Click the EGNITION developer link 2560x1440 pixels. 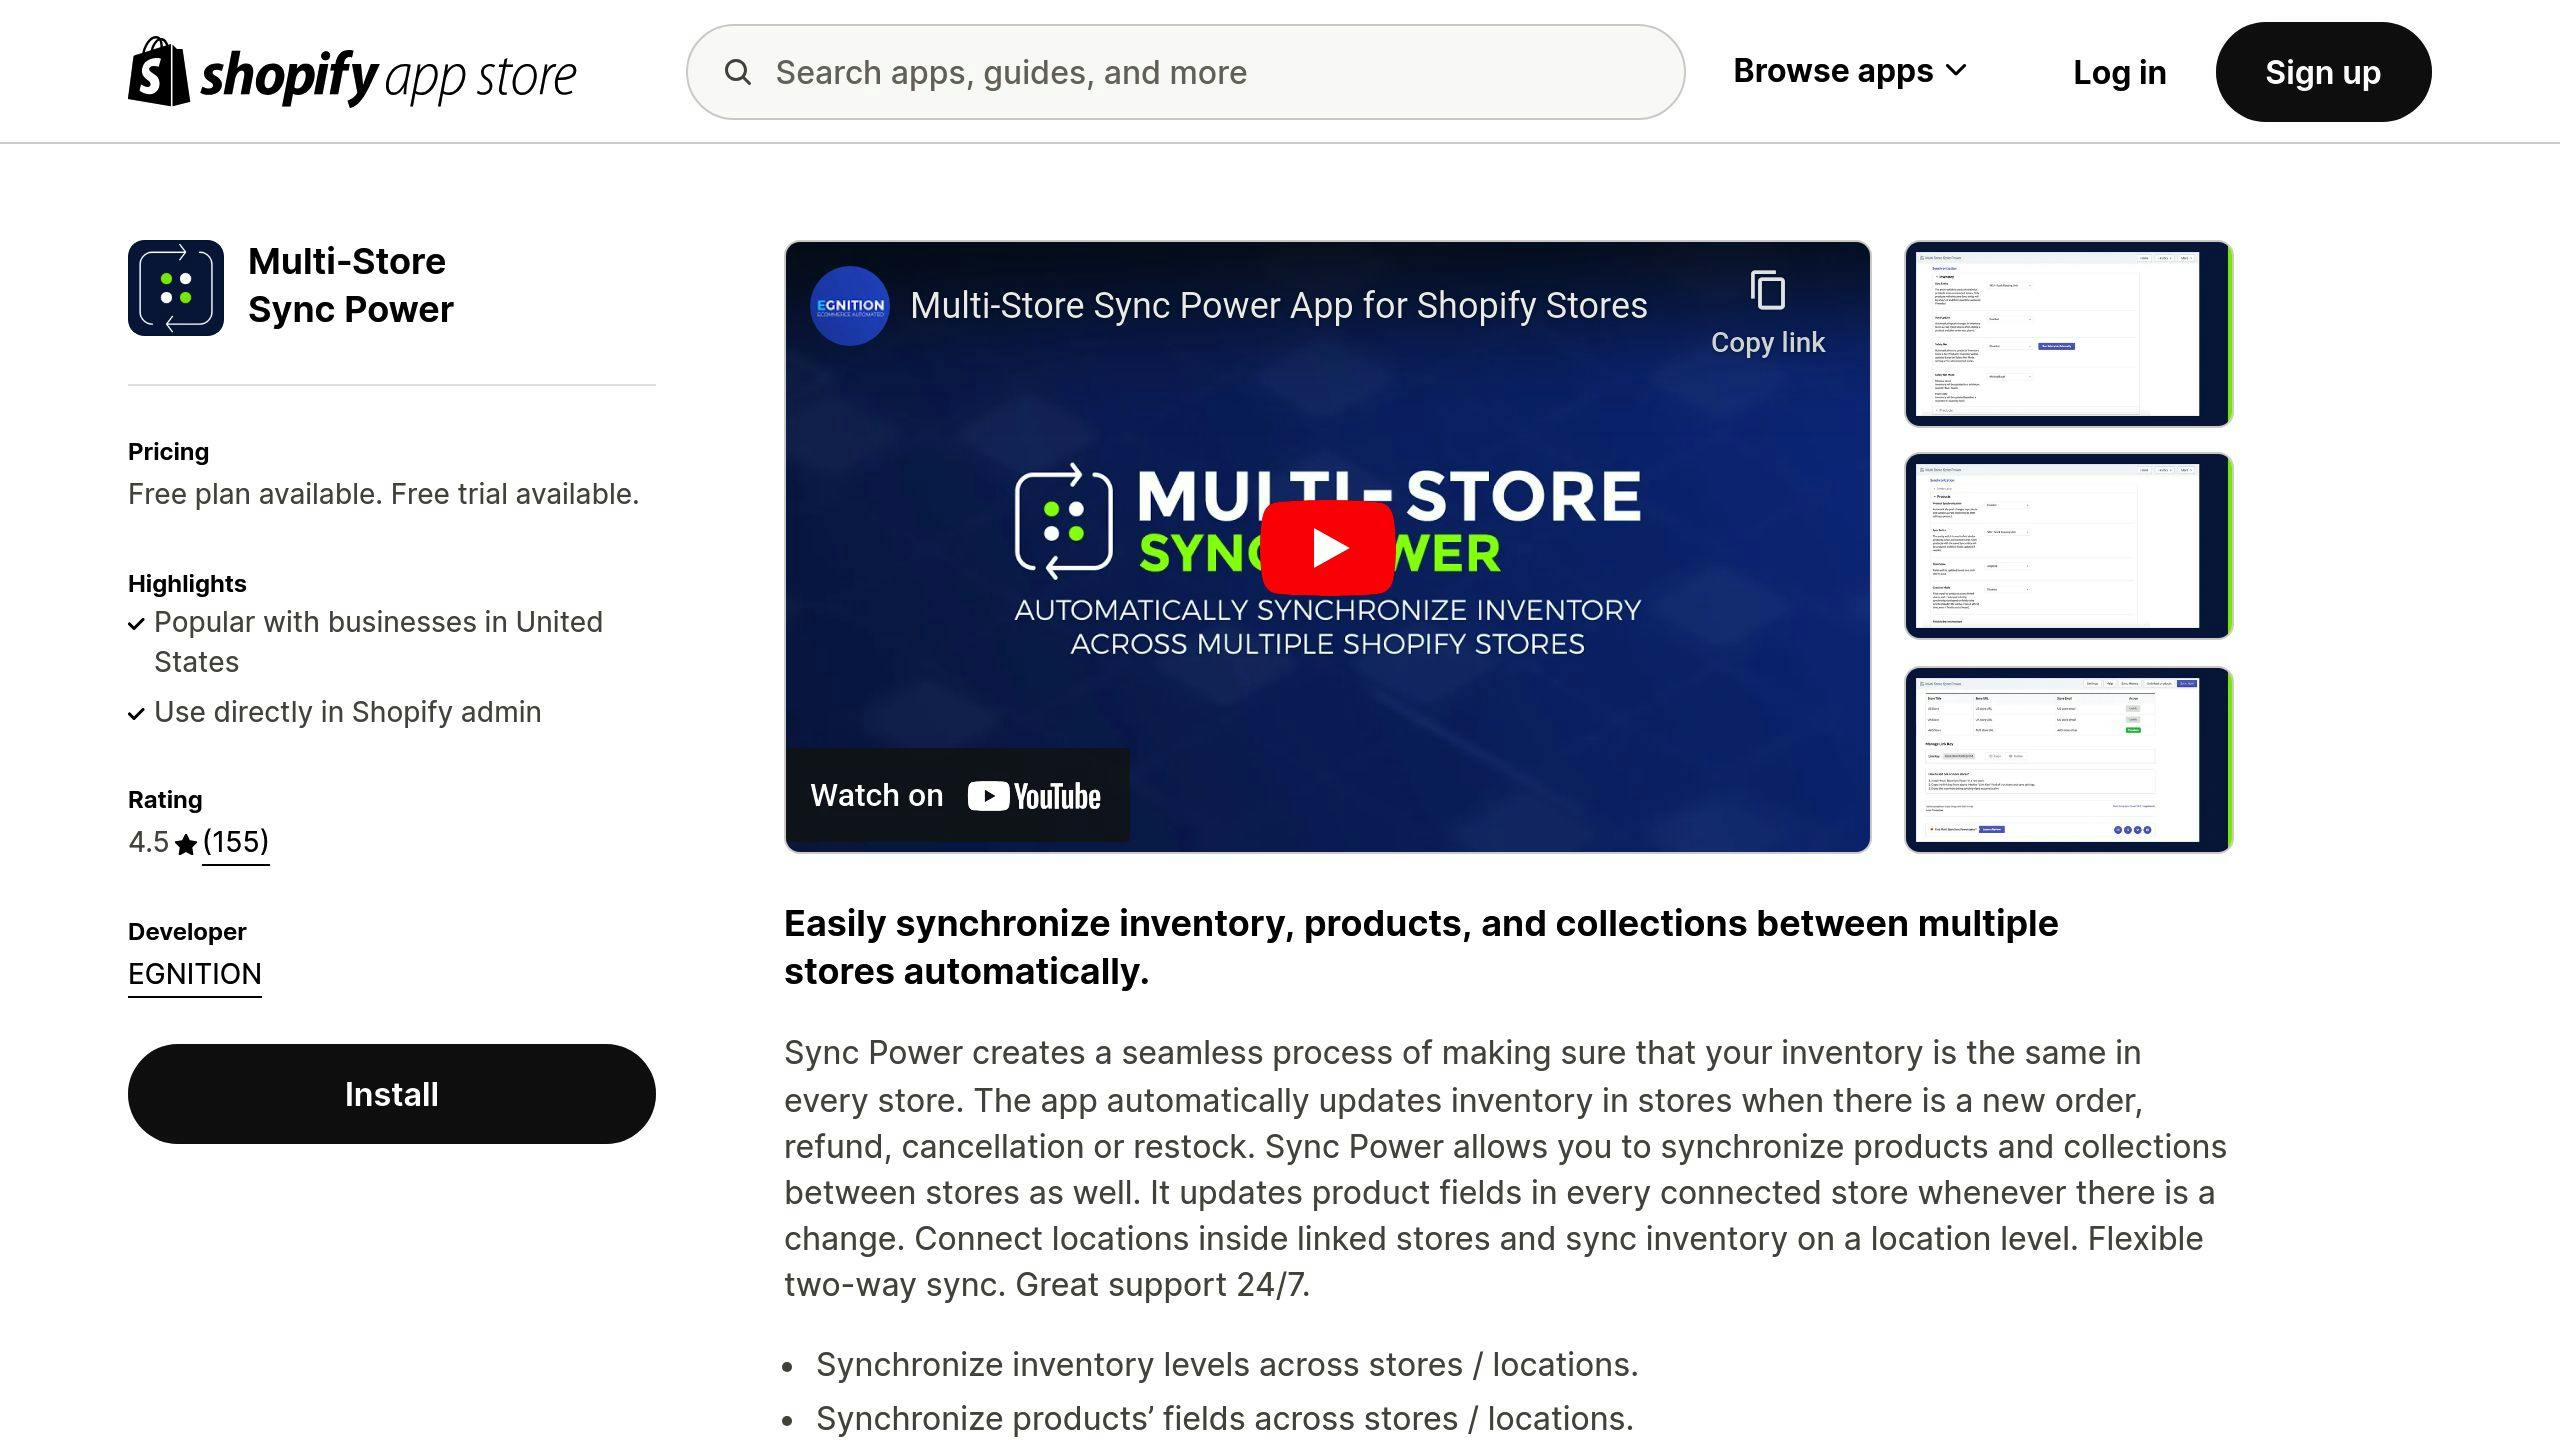click(x=193, y=974)
